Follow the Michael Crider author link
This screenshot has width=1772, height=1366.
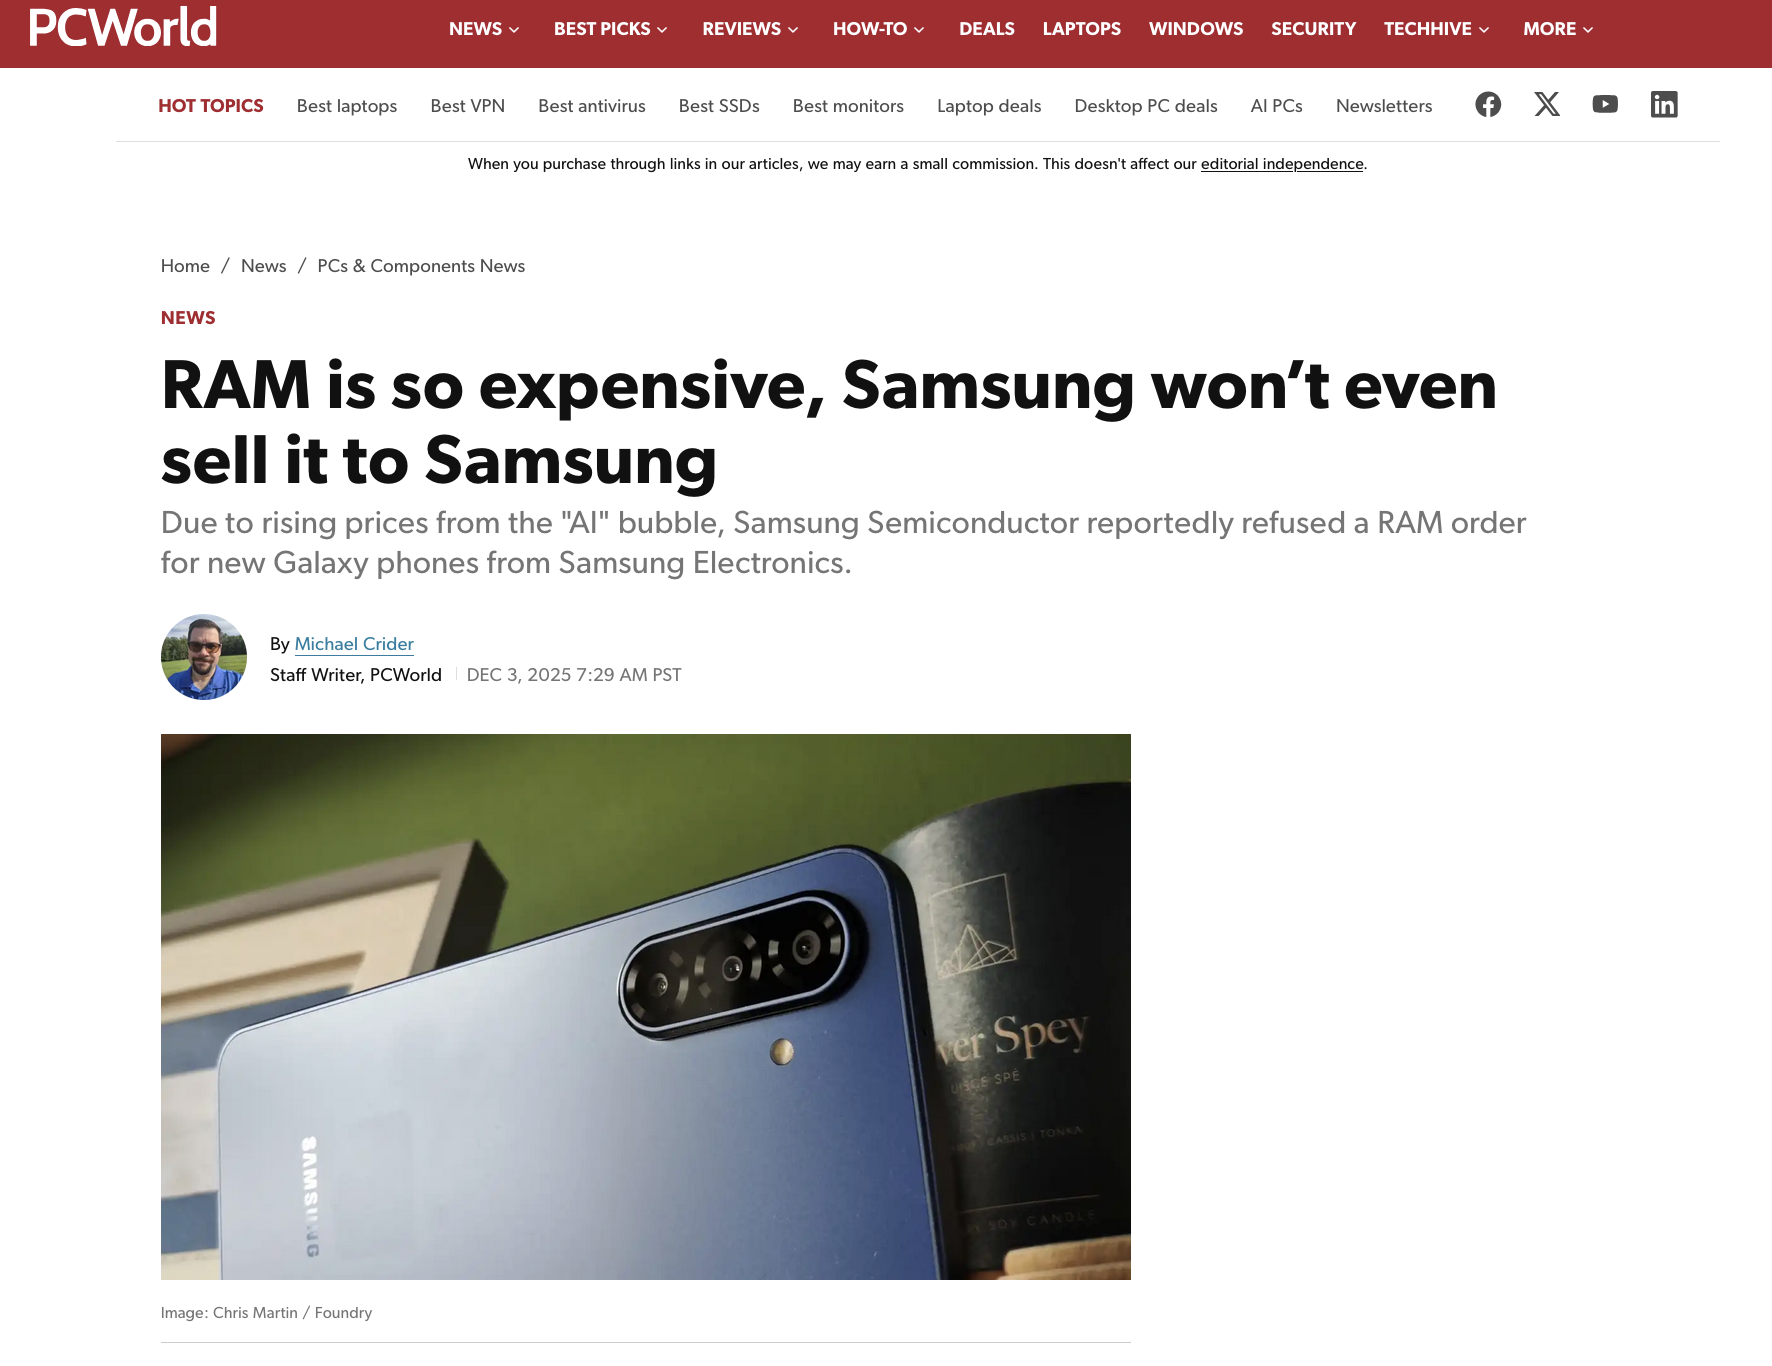pos(354,644)
